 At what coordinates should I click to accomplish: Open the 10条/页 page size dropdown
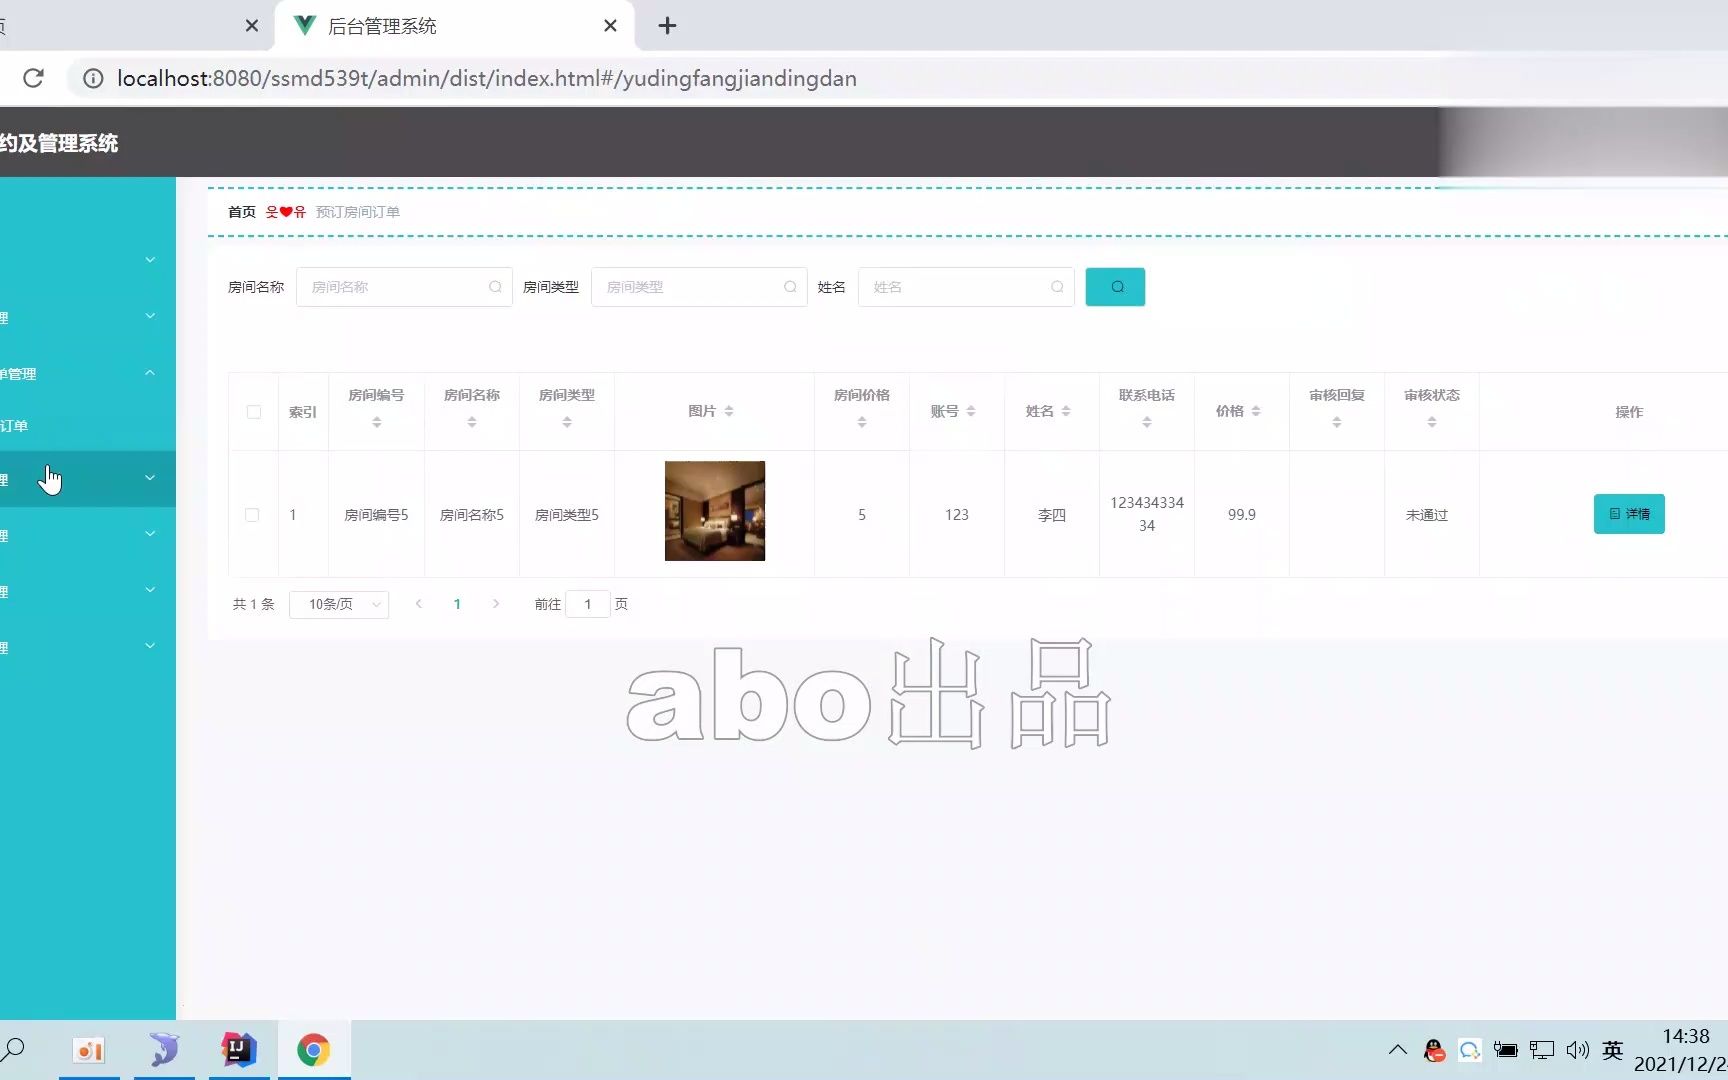pos(338,604)
